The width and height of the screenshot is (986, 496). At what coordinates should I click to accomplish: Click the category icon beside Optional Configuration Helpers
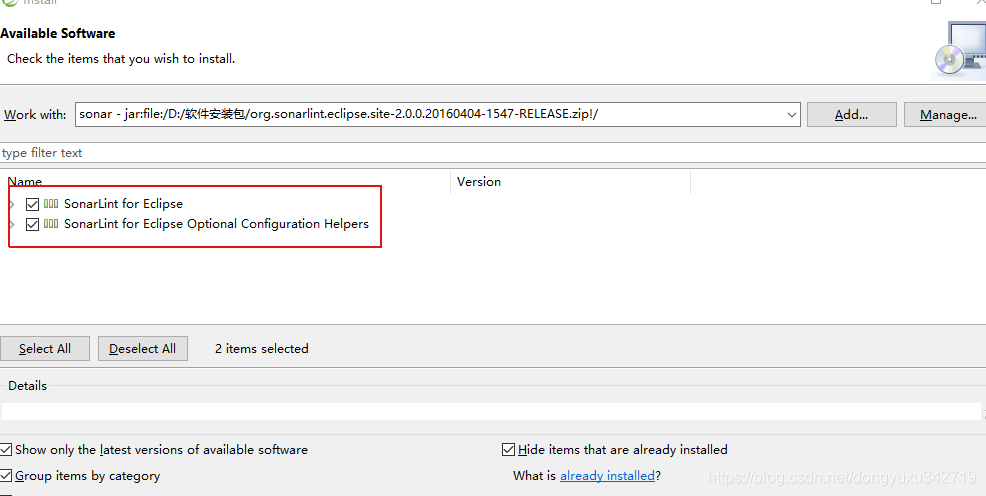click(x=51, y=224)
